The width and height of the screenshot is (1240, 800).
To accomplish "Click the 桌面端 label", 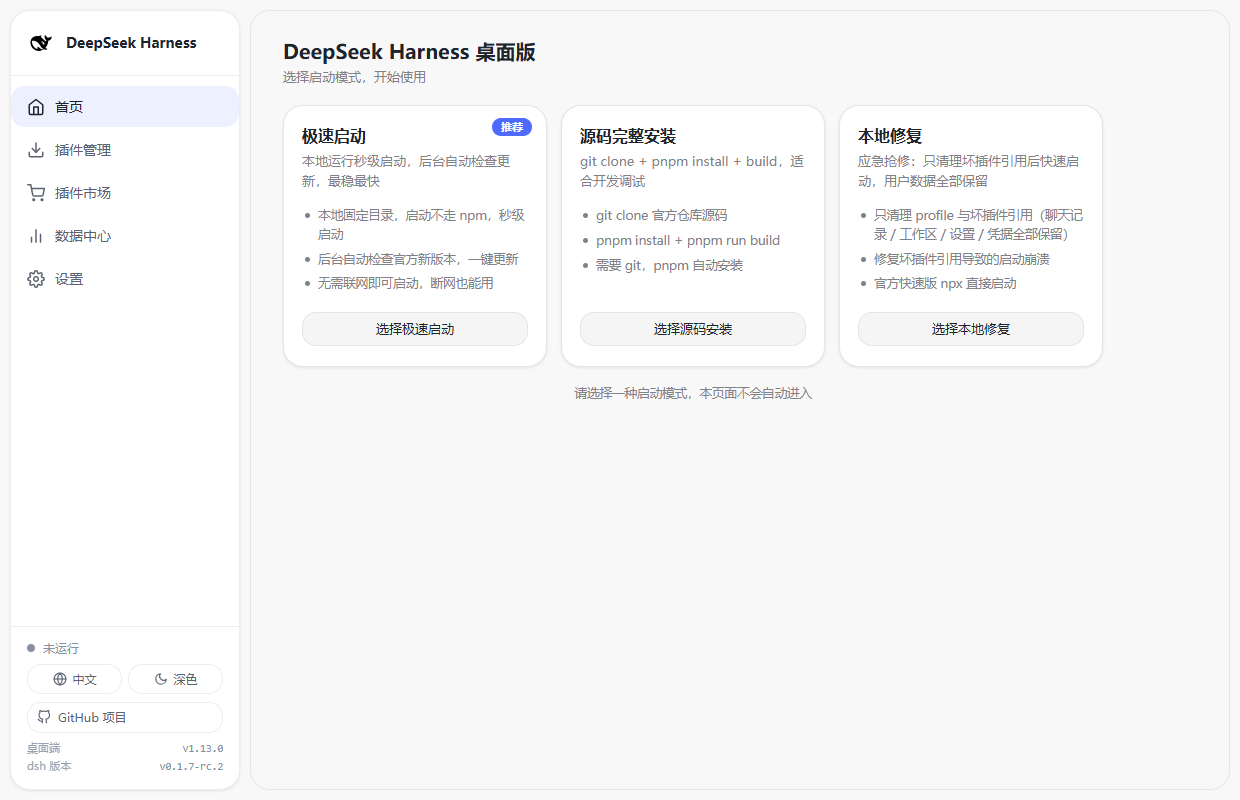I will (43, 748).
